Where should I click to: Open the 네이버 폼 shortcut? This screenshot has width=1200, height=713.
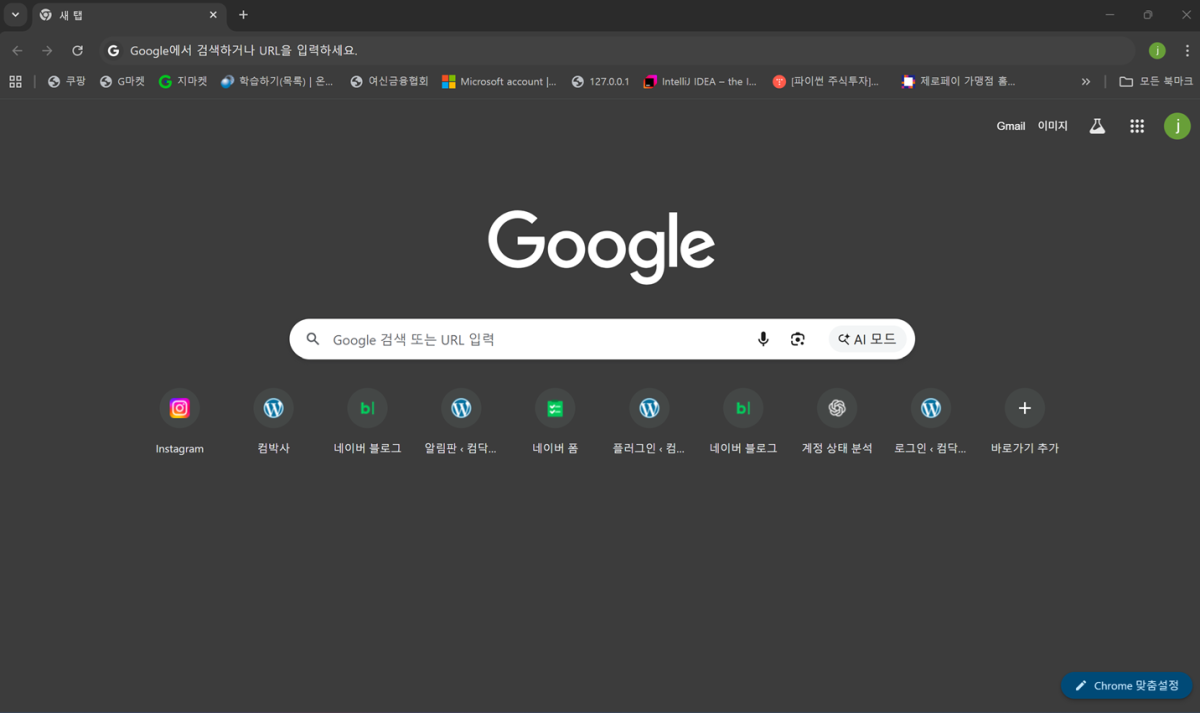[x=555, y=422]
